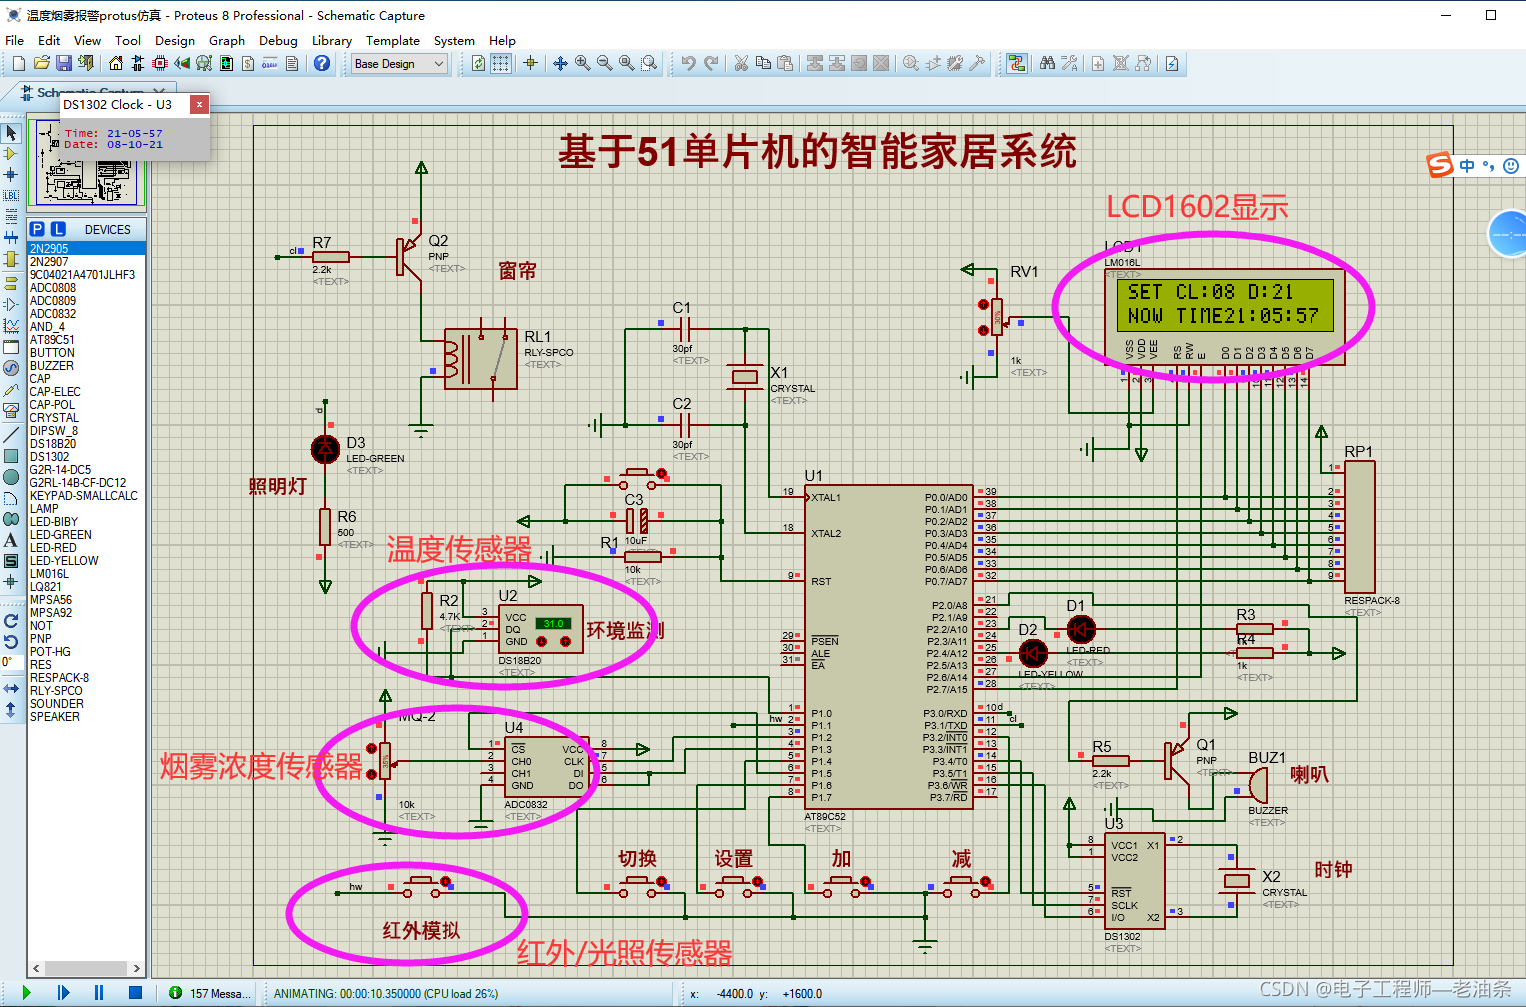The height and width of the screenshot is (1007, 1526).
Task: Open the PCB Layout chip icon
Action: click(160, 63)
